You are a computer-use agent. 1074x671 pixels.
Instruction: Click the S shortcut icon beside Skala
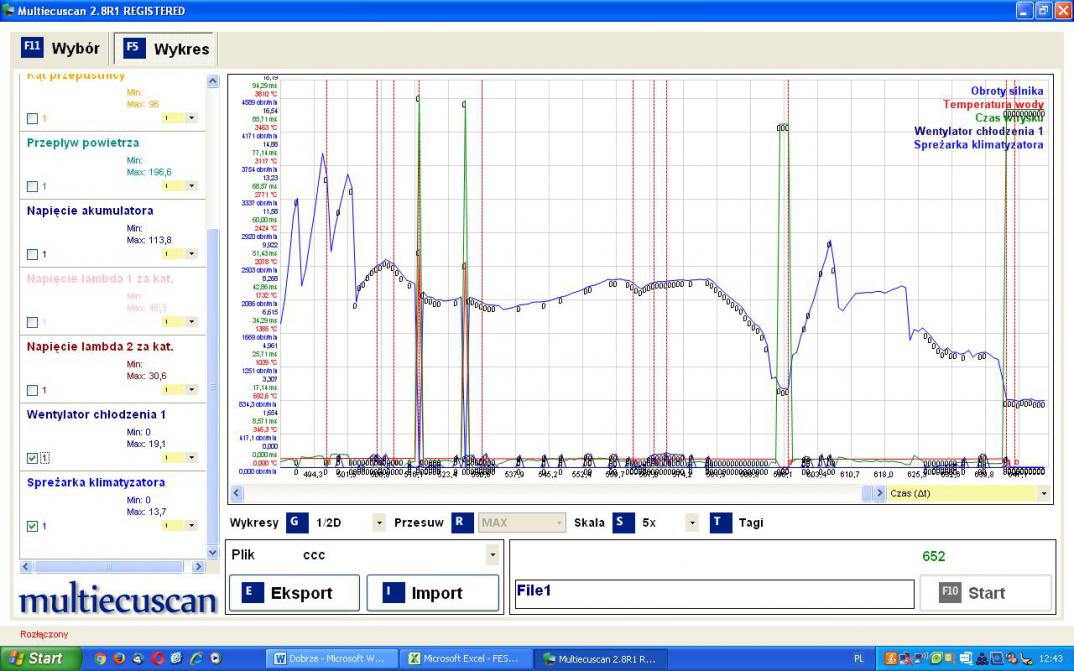(623, 522)
